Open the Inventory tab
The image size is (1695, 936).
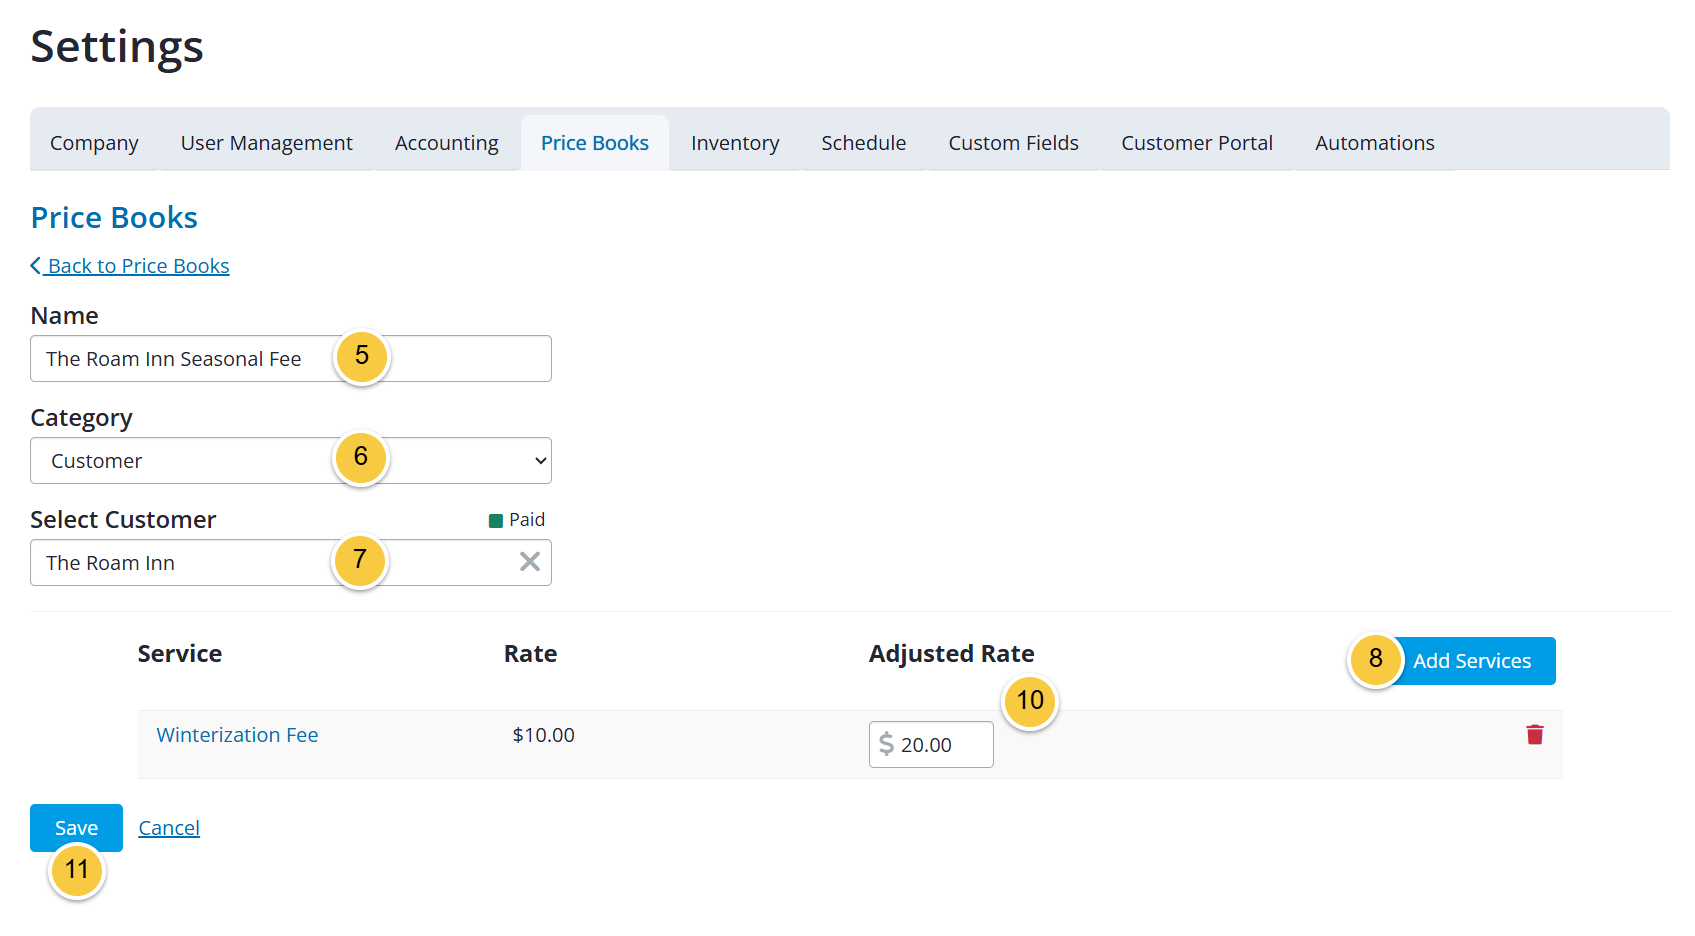coord(735,143)
